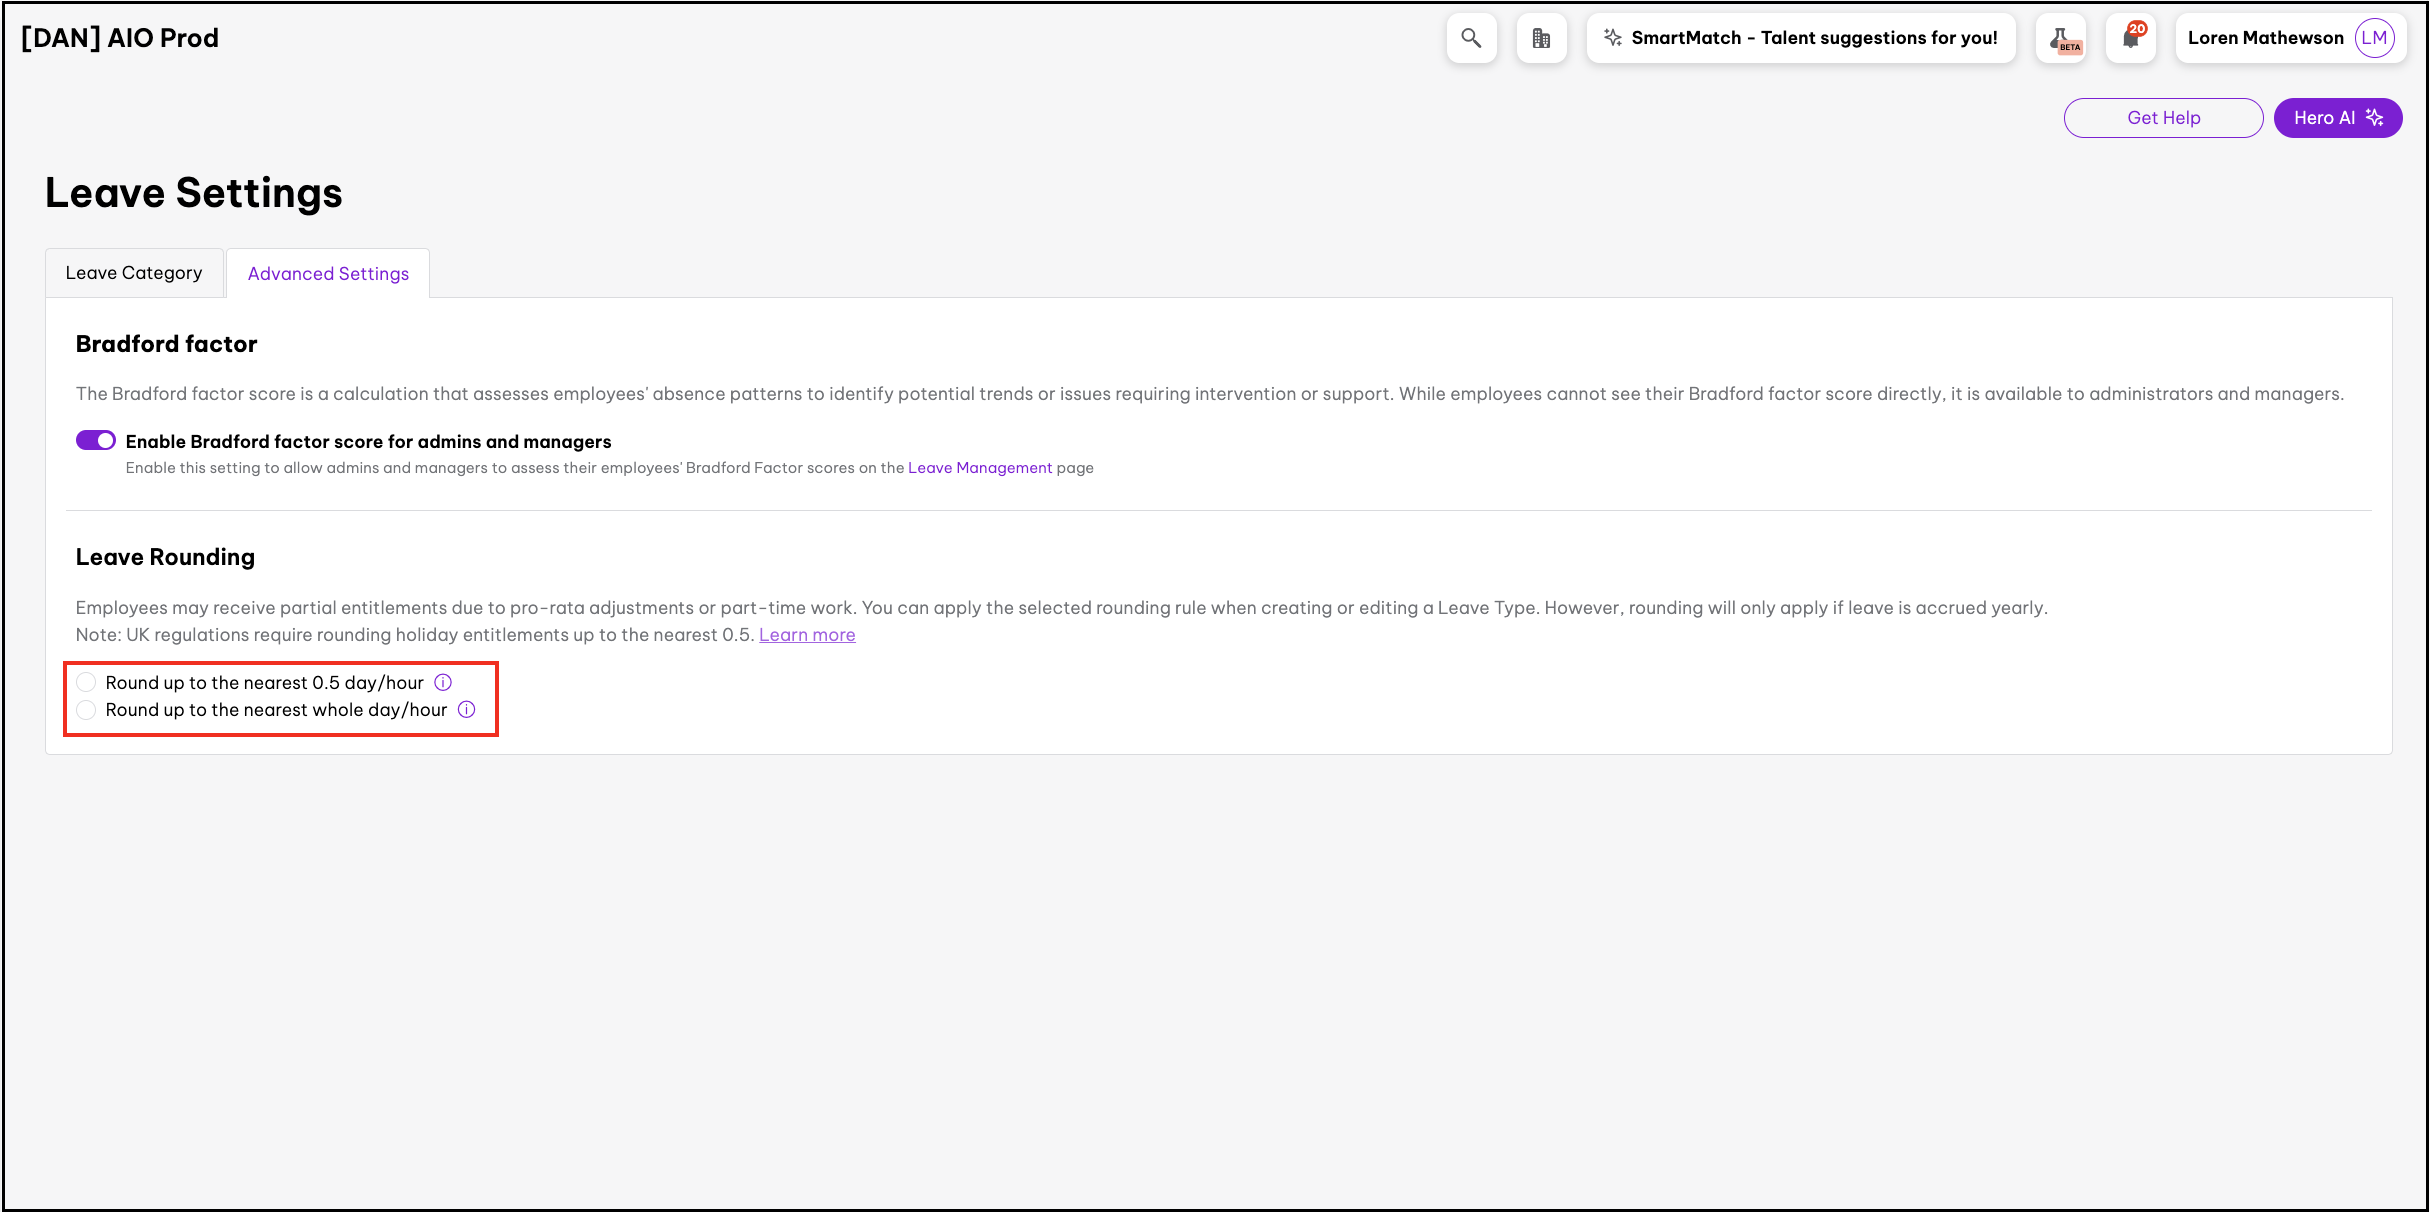Click the sparkle icon in SmartMatch banner
Viewport: 2430px width, 1212px height.
pos(1612,38)
